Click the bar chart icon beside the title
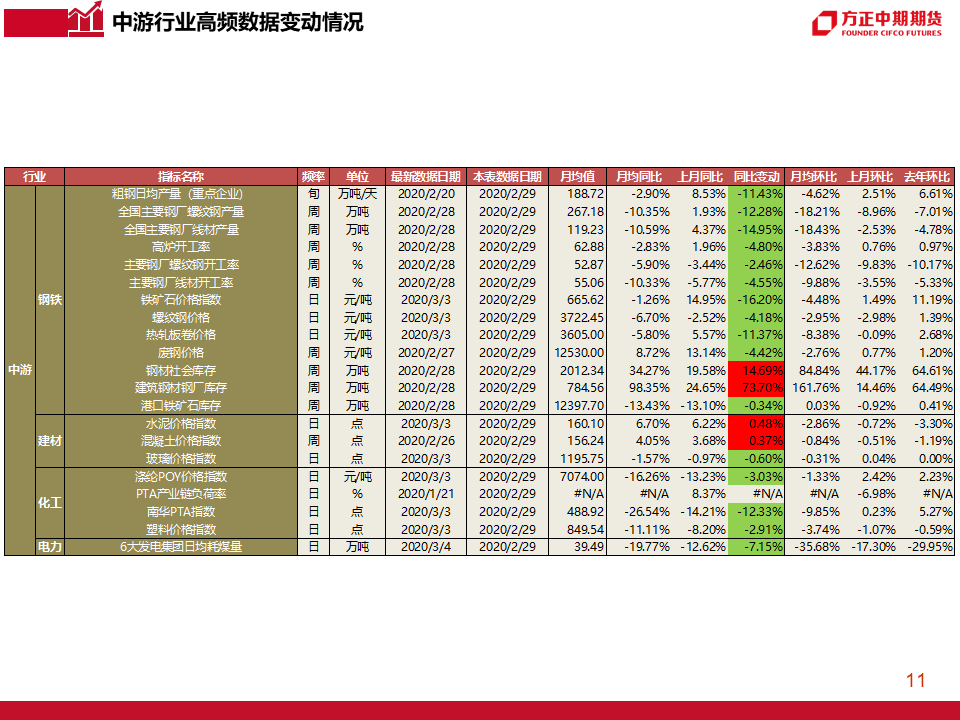 click(x=84, y=19)
